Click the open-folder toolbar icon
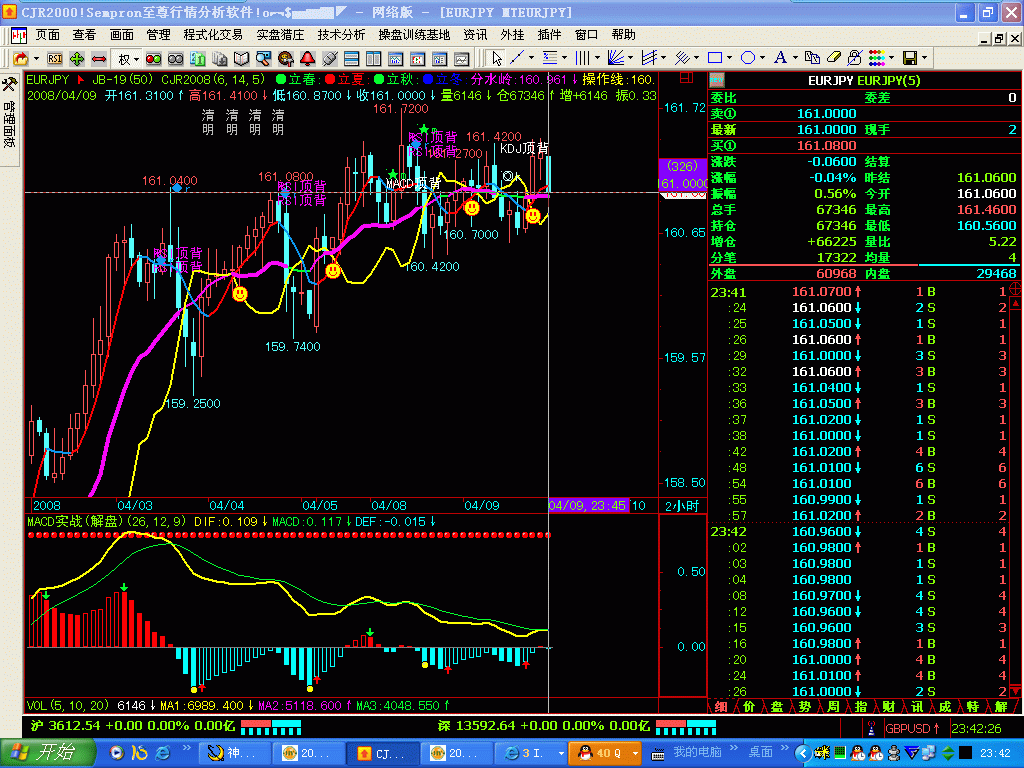 (21, 59)
